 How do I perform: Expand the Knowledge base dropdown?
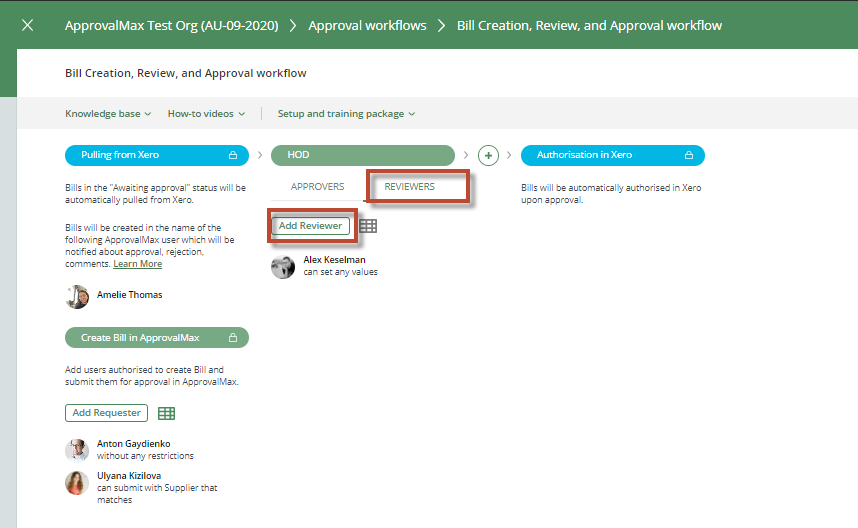point(108,114)
